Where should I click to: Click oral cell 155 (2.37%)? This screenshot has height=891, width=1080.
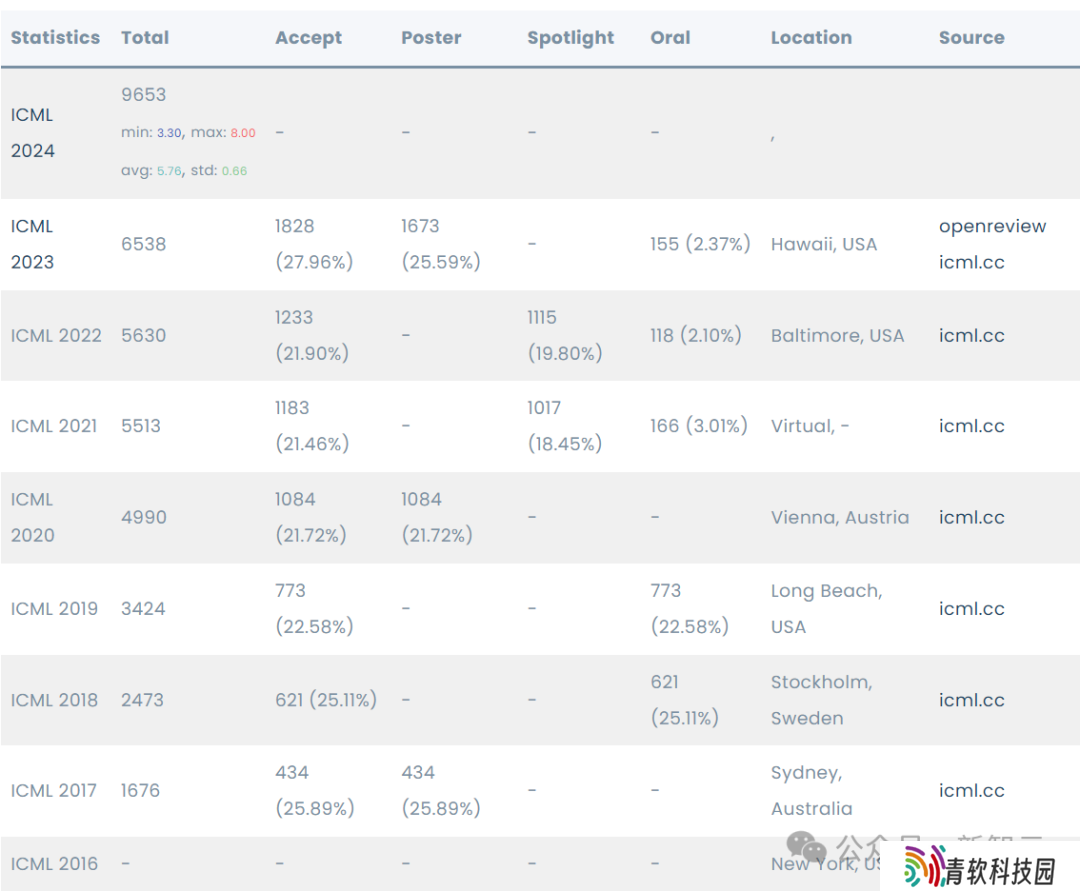coord(700,244)
